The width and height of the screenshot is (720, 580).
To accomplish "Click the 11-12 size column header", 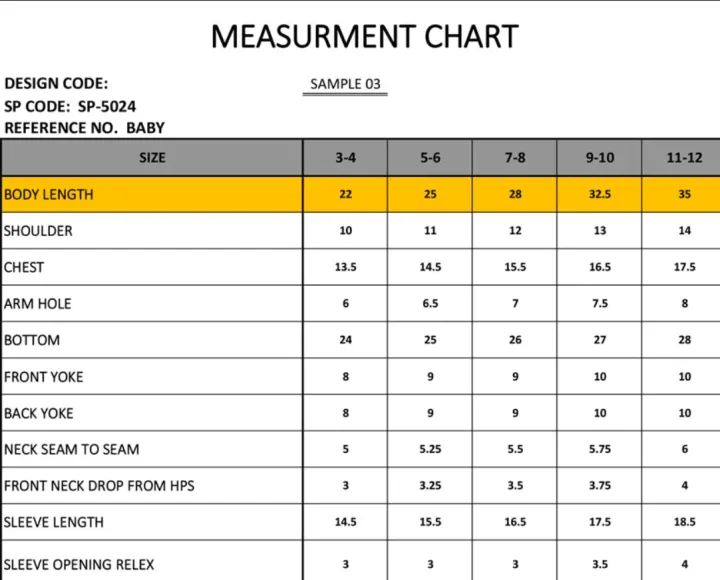I will tap(684, 158).
